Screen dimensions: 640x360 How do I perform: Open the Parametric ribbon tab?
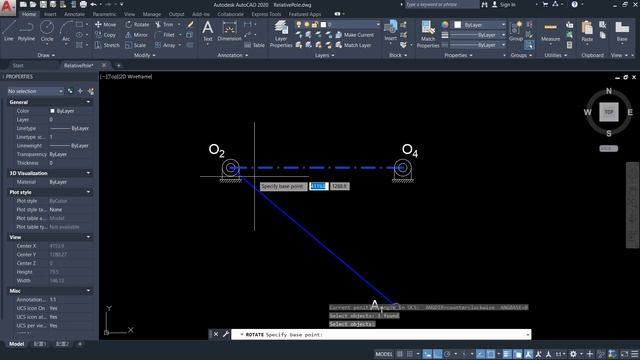click(x=104, y=14)
